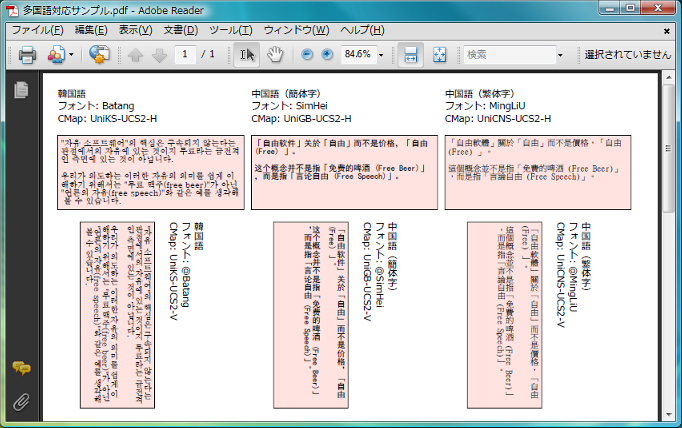This screenshot has height=428, width=682.
Task: Click the 選択されていません toolbar text
Action: pyautogui.click(x=628, y=55)
